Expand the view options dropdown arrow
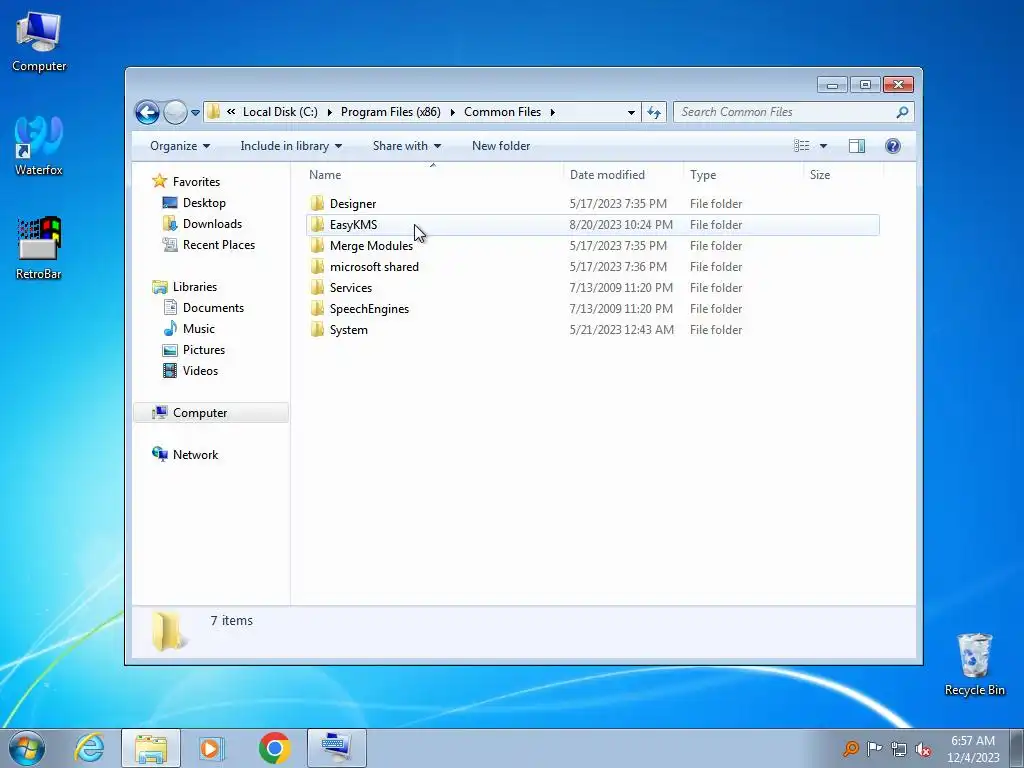 coord(823,146)
